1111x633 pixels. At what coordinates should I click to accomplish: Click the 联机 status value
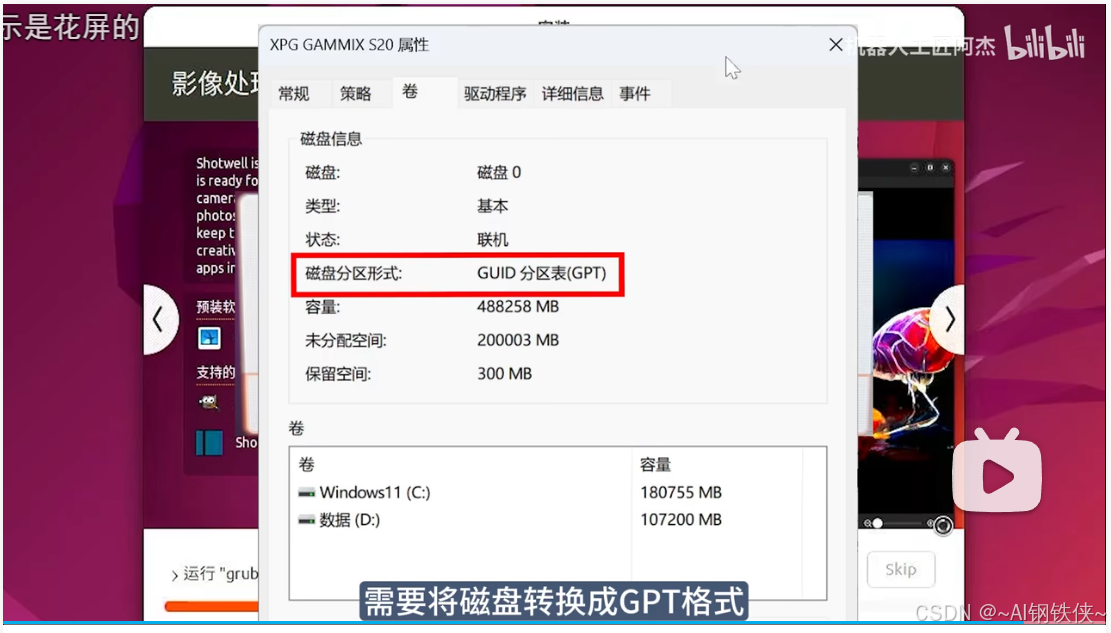pyautogui.click(x=492, y=240)
